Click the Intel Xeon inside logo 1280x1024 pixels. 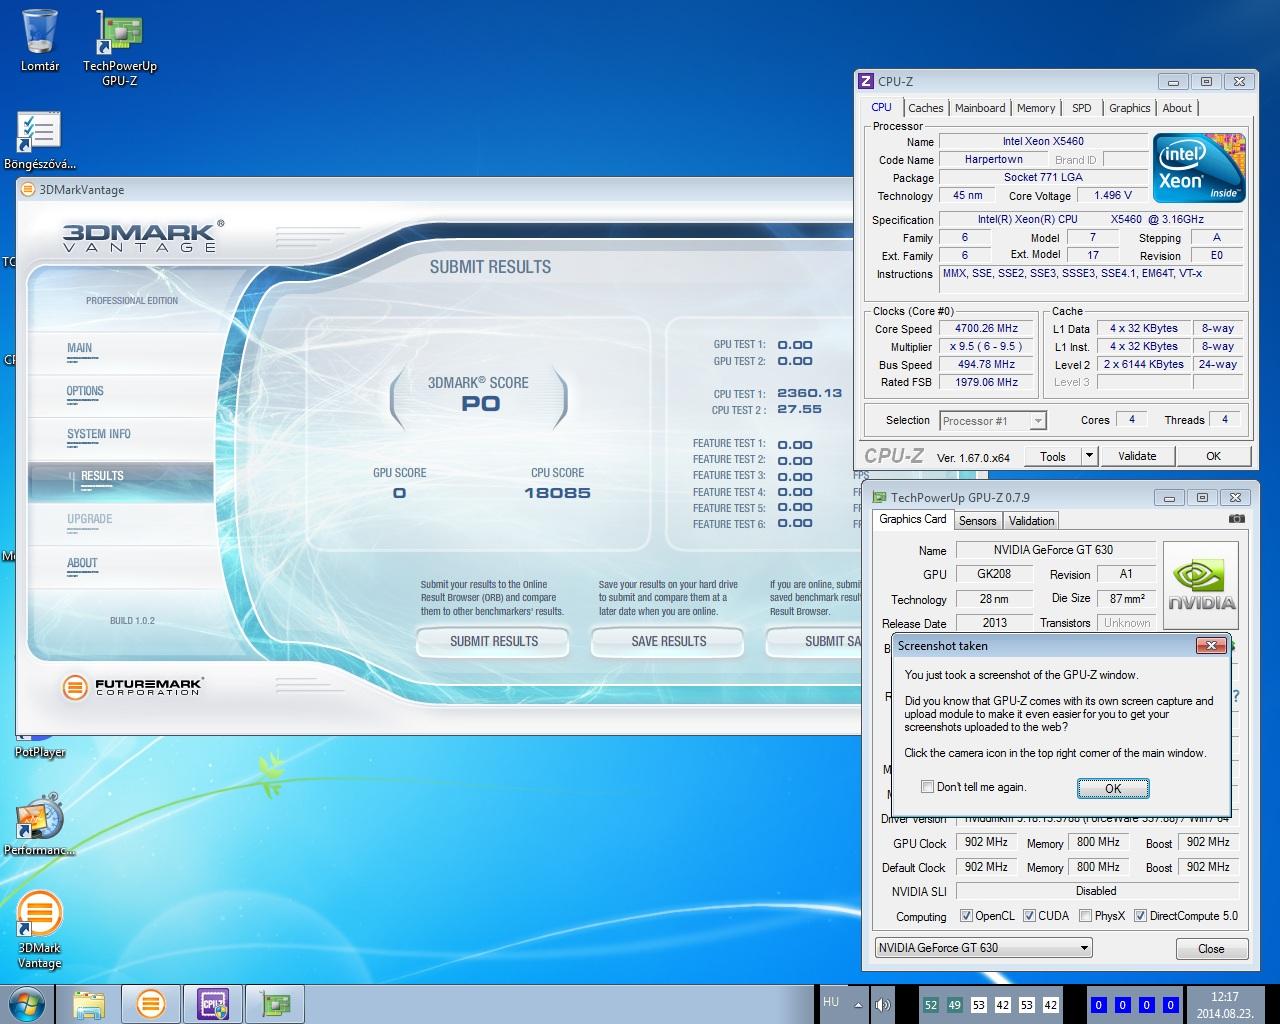tap(1199, 168)
